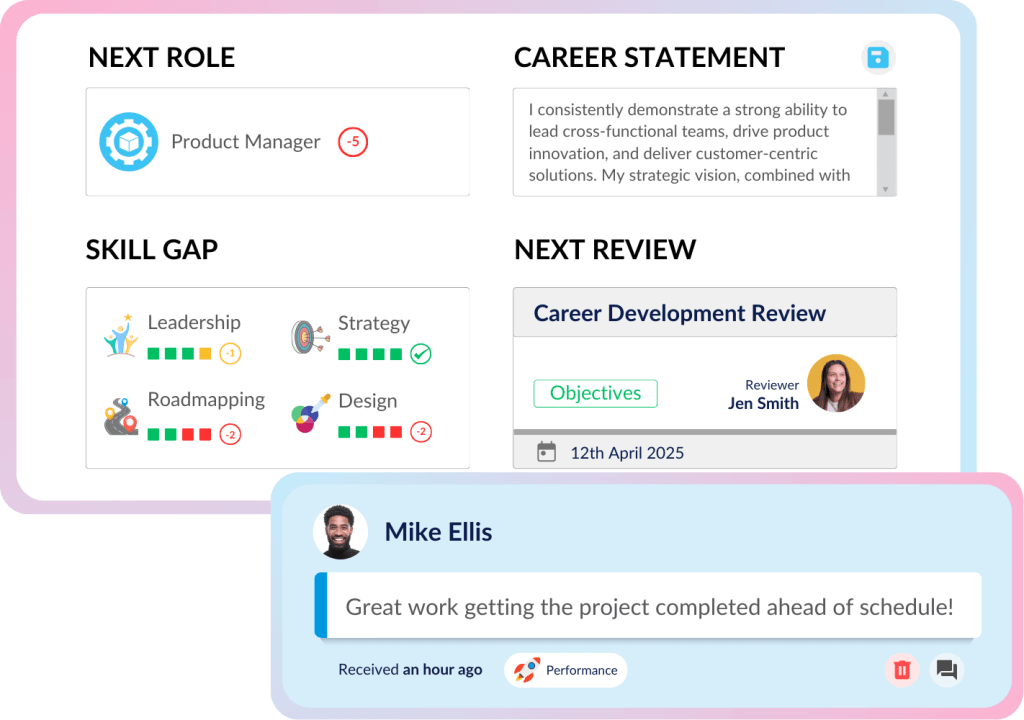Click the Leadership -1 gap badge
This screenshot has width=1024, height=720.
point(230,353)
